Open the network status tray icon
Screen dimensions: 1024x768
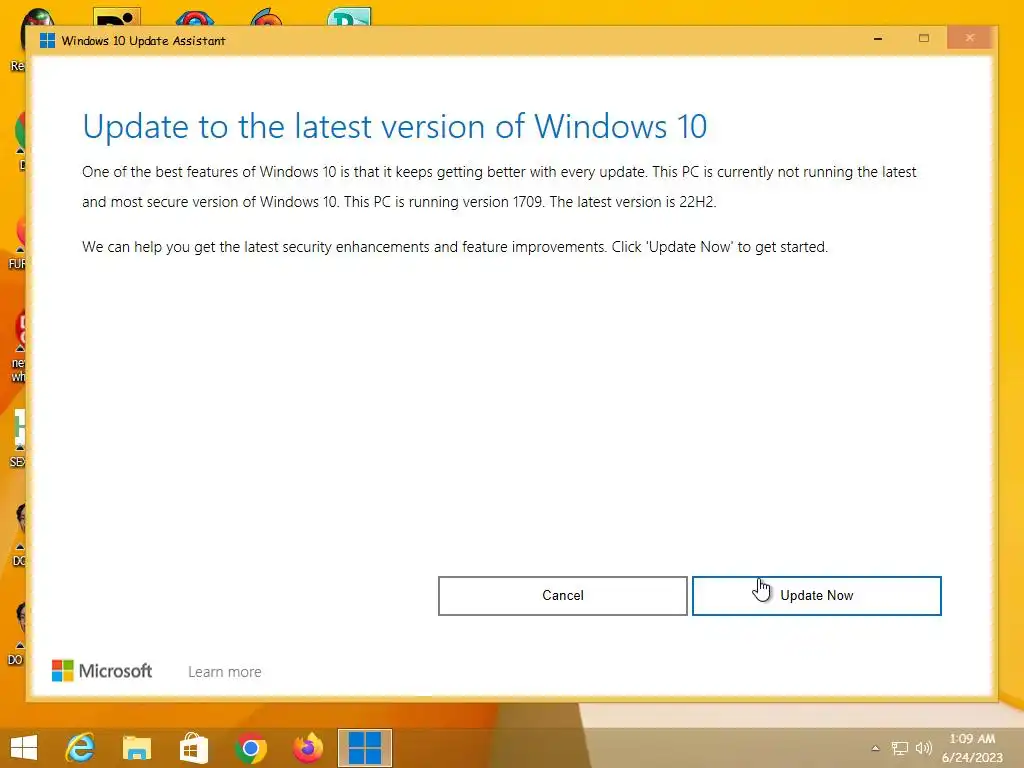(x=900, y=748)
